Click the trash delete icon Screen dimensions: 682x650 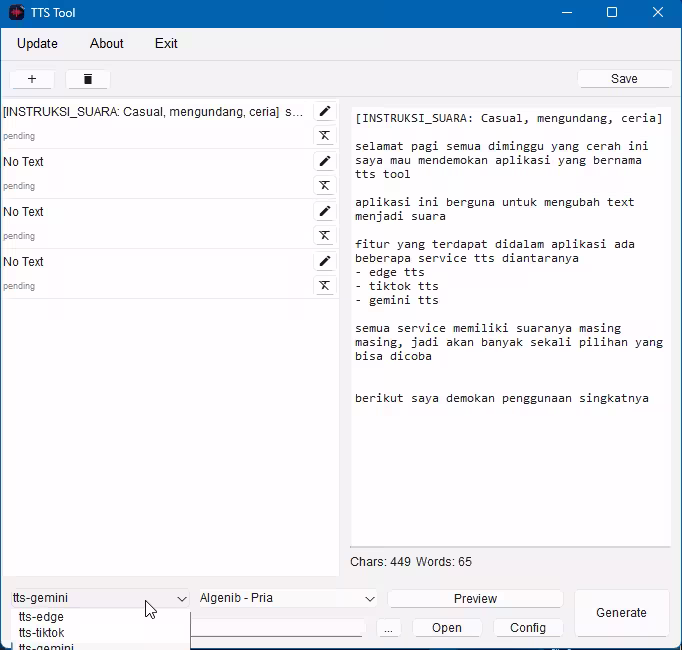(x=87, y=79)
